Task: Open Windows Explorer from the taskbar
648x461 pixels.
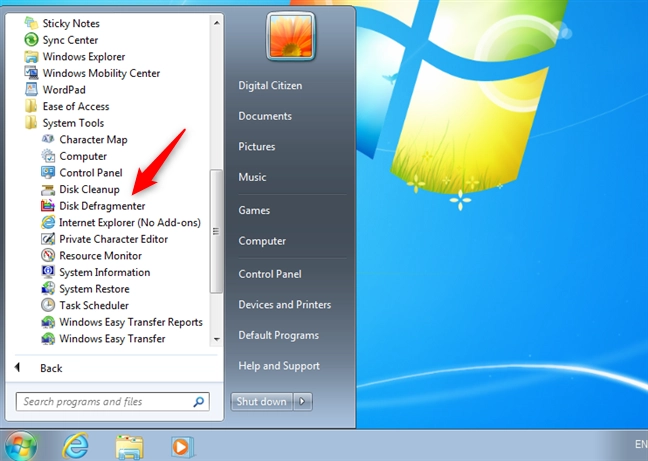Action: click(x=129, y=447)
